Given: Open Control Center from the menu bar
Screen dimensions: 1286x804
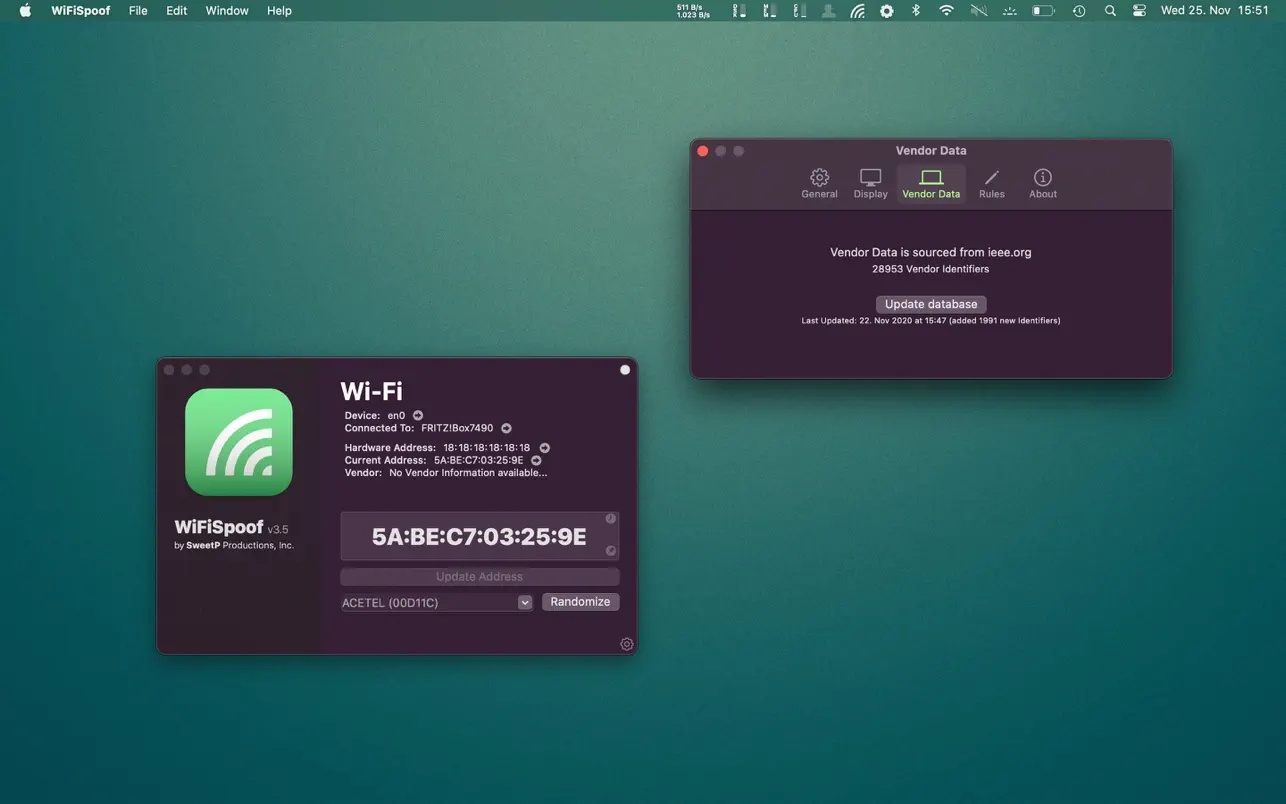Looking at the screenshot, I should (x=1139, y=11).
